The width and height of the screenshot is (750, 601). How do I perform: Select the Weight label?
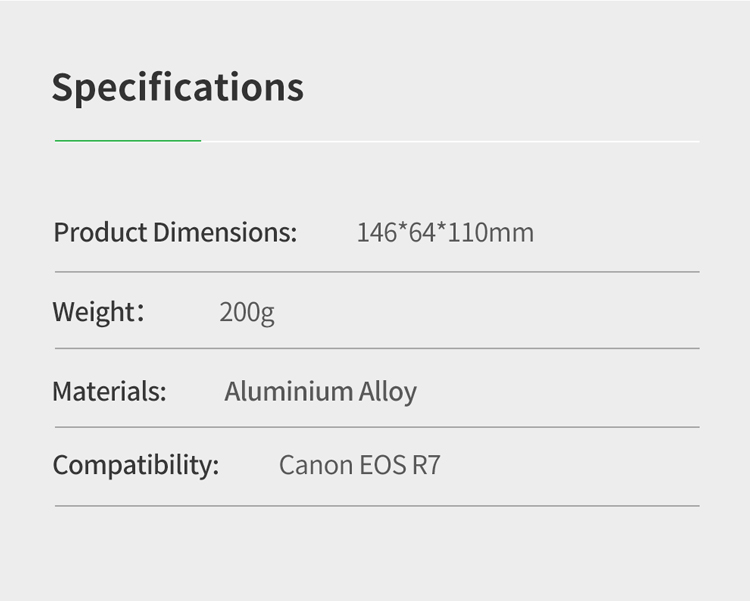93,312
